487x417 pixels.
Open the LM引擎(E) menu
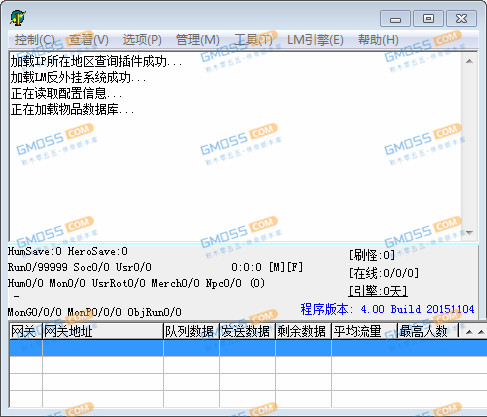(315, 40)
